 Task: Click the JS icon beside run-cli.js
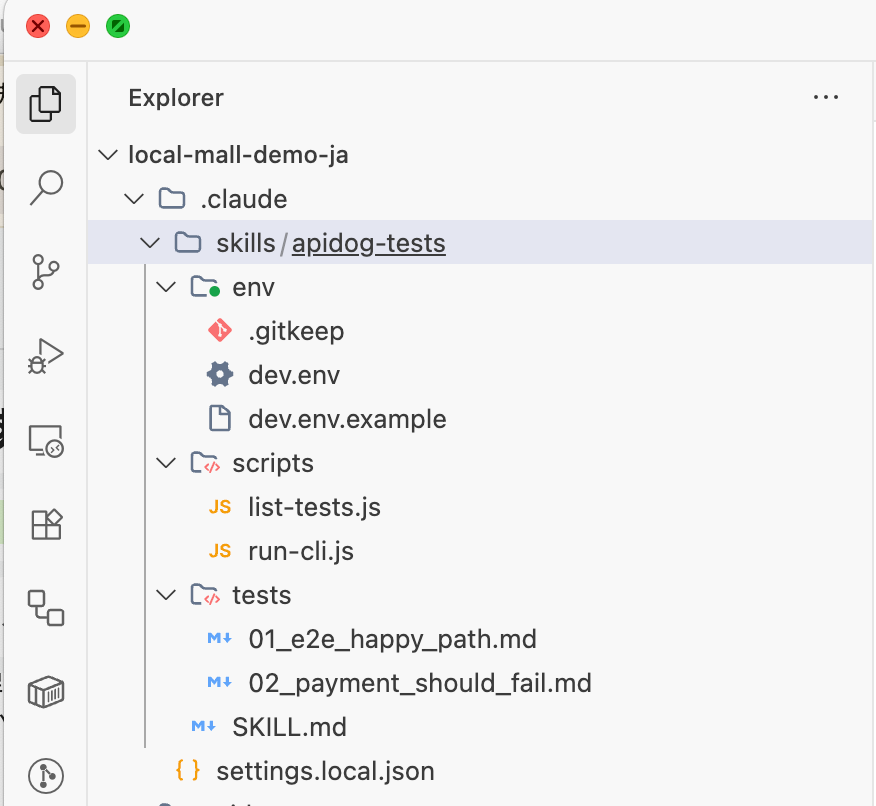(220, 551)
